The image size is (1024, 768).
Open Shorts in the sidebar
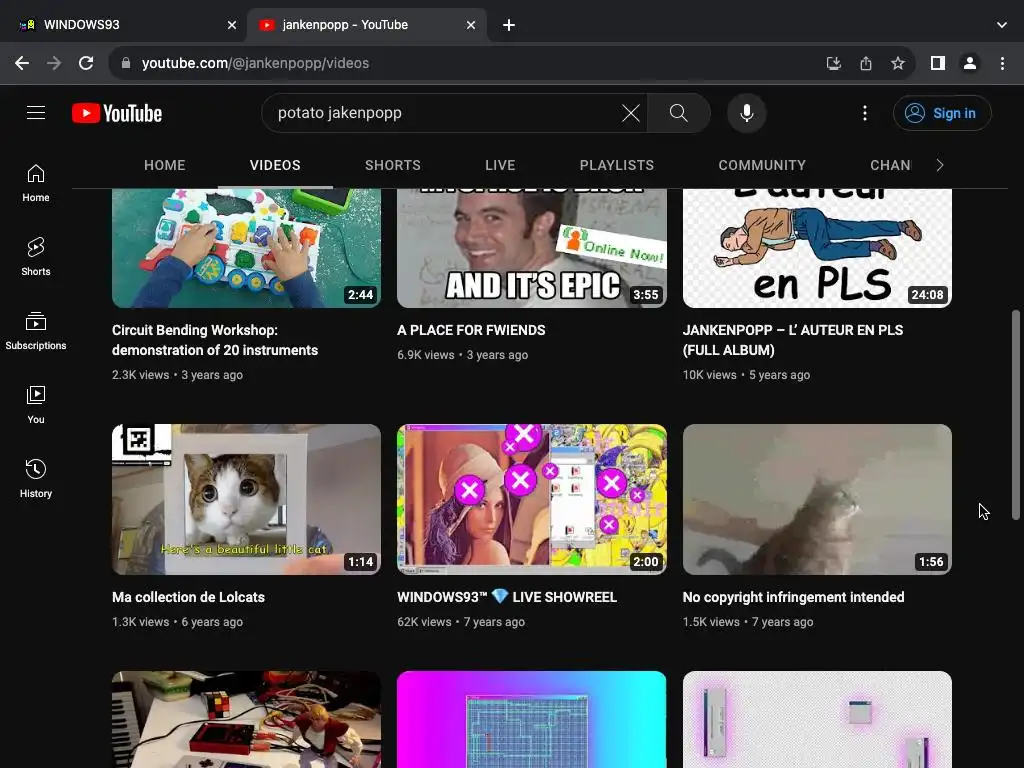[36, 257]
